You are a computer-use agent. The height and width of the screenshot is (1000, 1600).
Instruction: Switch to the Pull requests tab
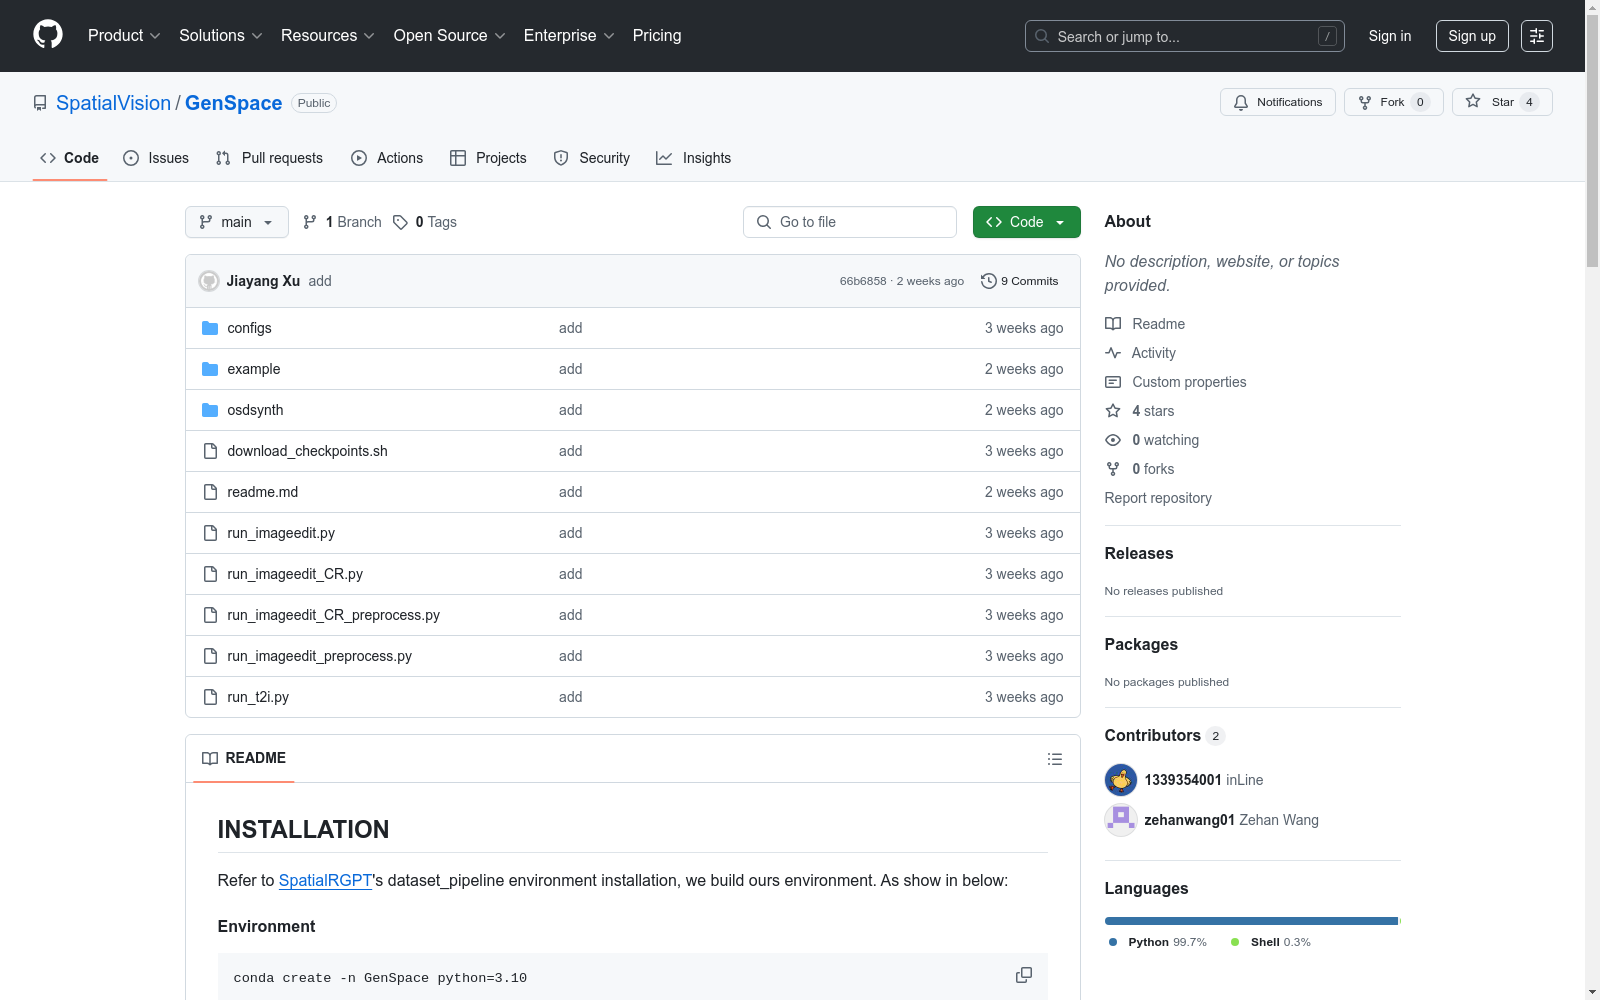coord(269,158)
